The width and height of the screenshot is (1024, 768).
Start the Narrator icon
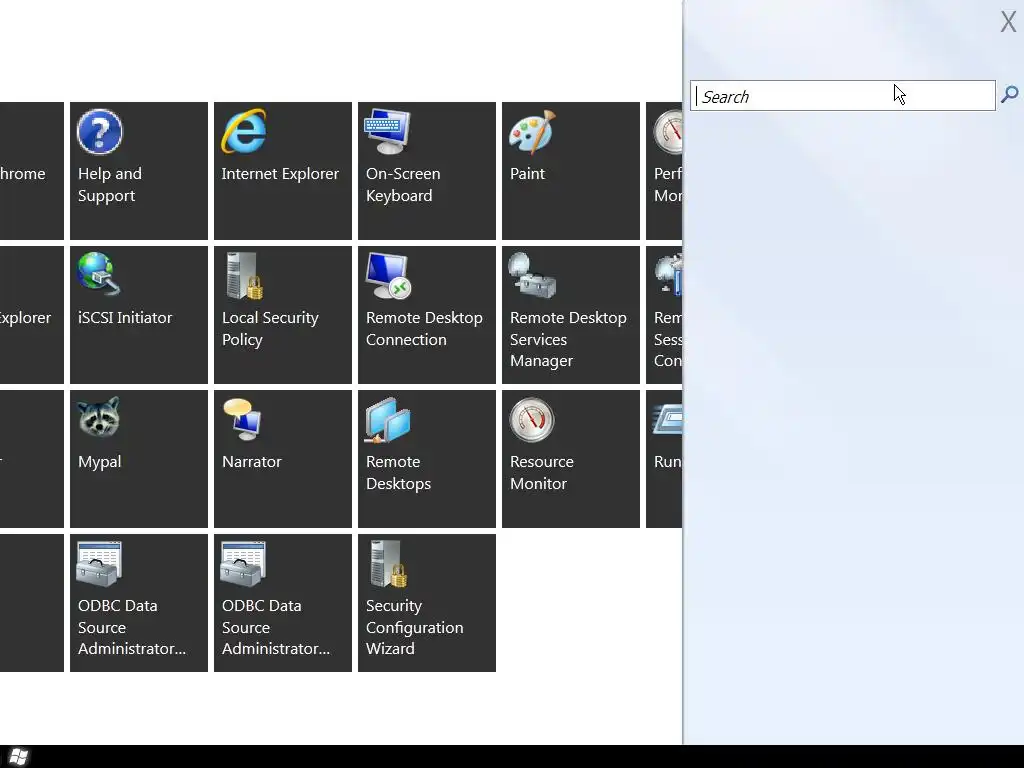click(x=242, y=418)
